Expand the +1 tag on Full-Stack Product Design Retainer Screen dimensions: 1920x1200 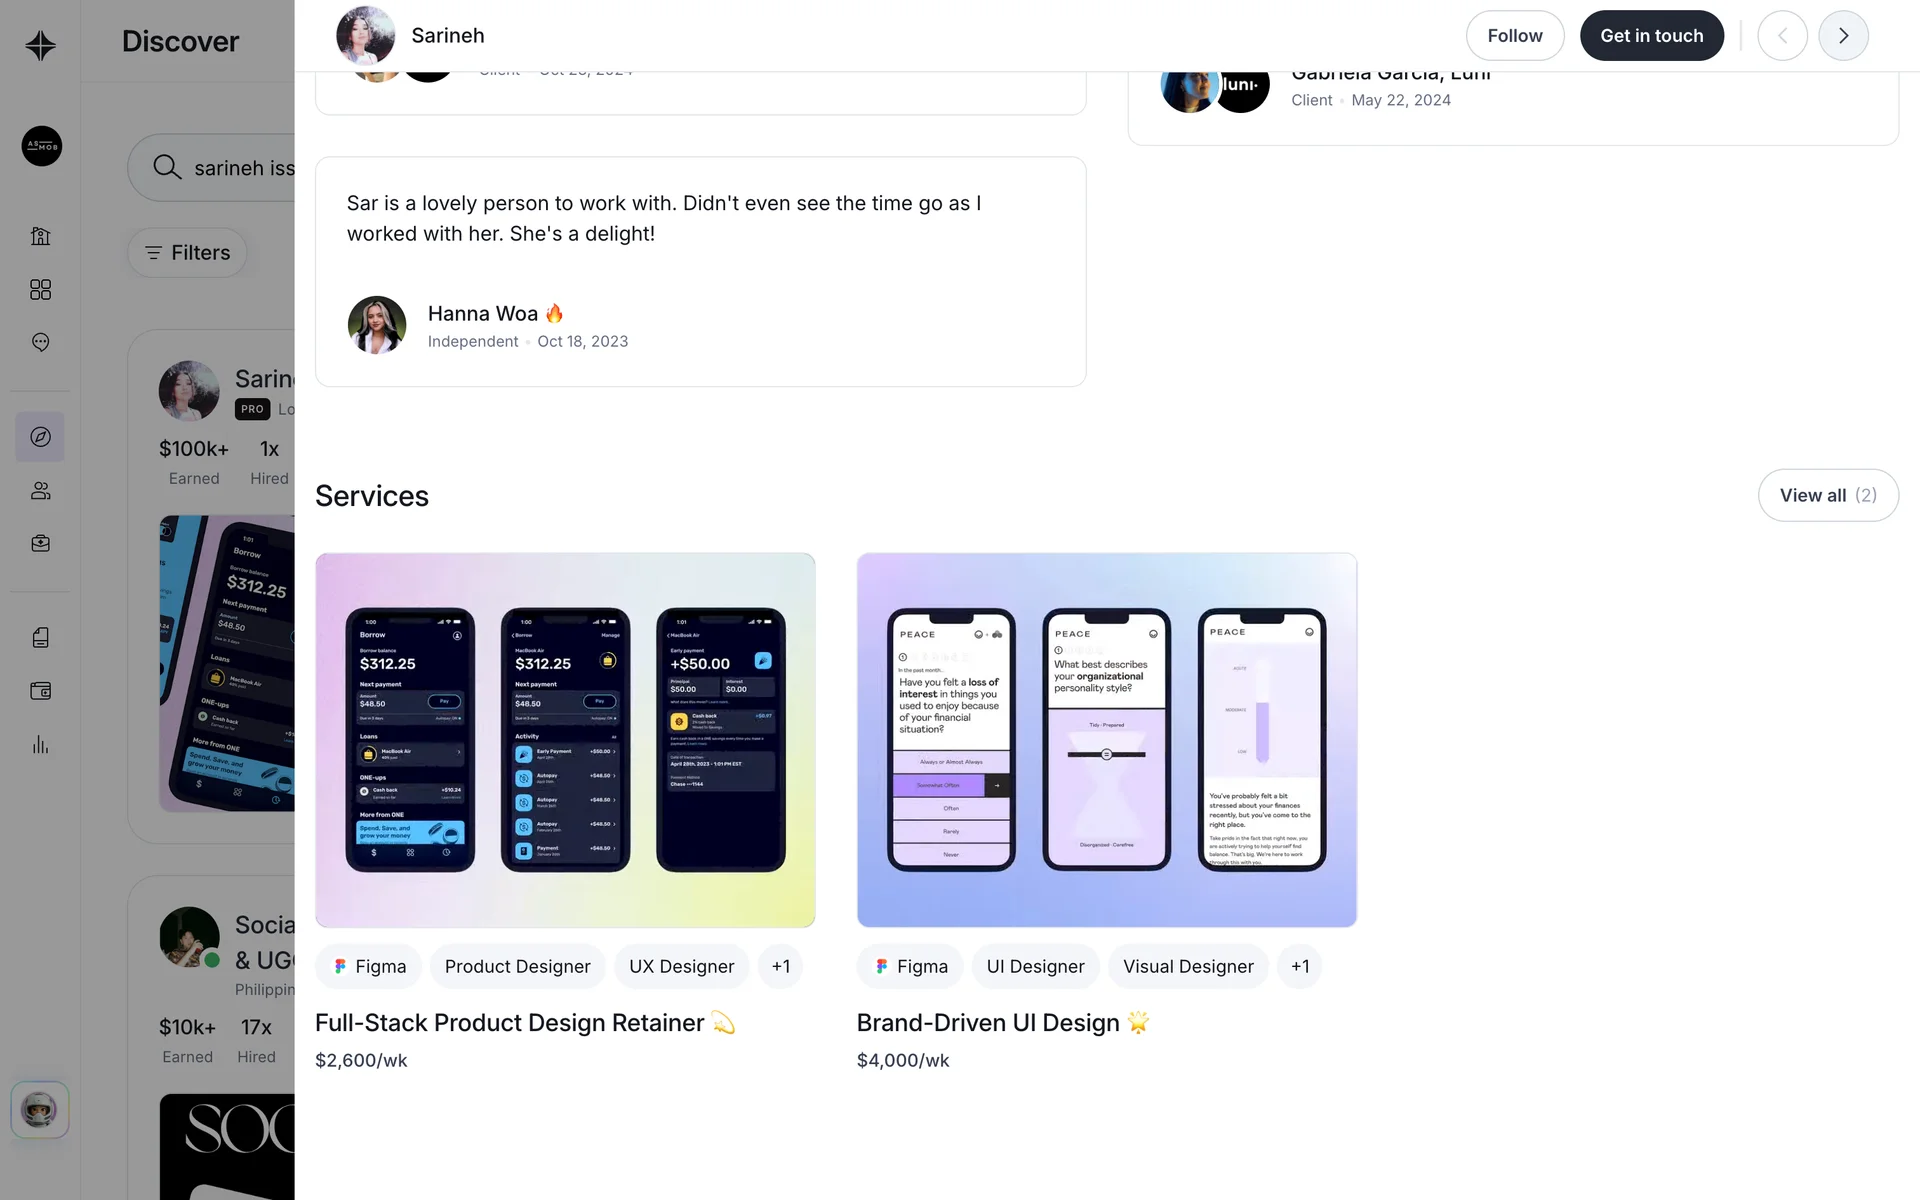coord(781,966)
